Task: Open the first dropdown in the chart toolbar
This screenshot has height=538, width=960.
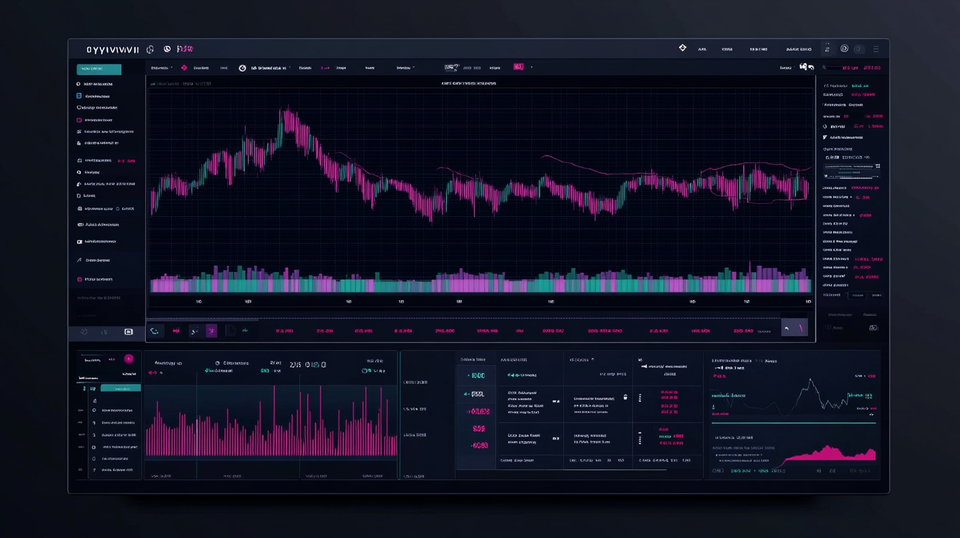Action: point(160,68)
